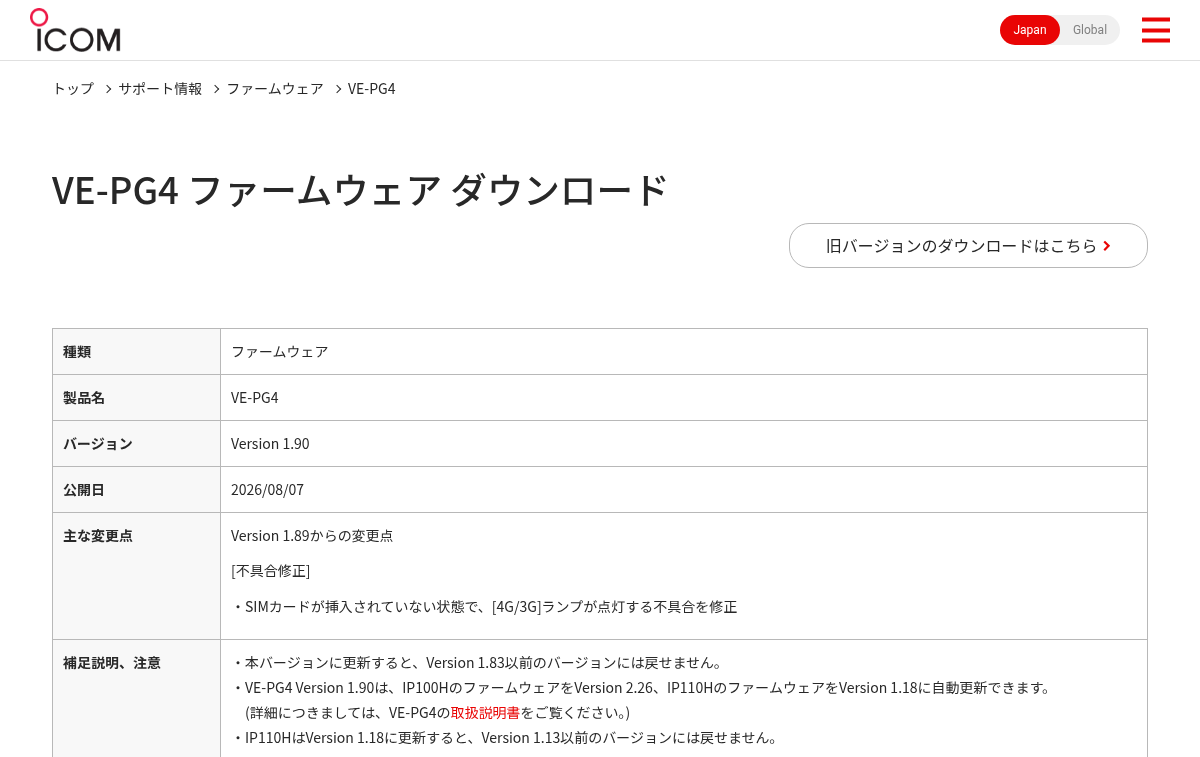Select the [不具合修正] text
The image size is (1200, 757).
pos(270,571)
